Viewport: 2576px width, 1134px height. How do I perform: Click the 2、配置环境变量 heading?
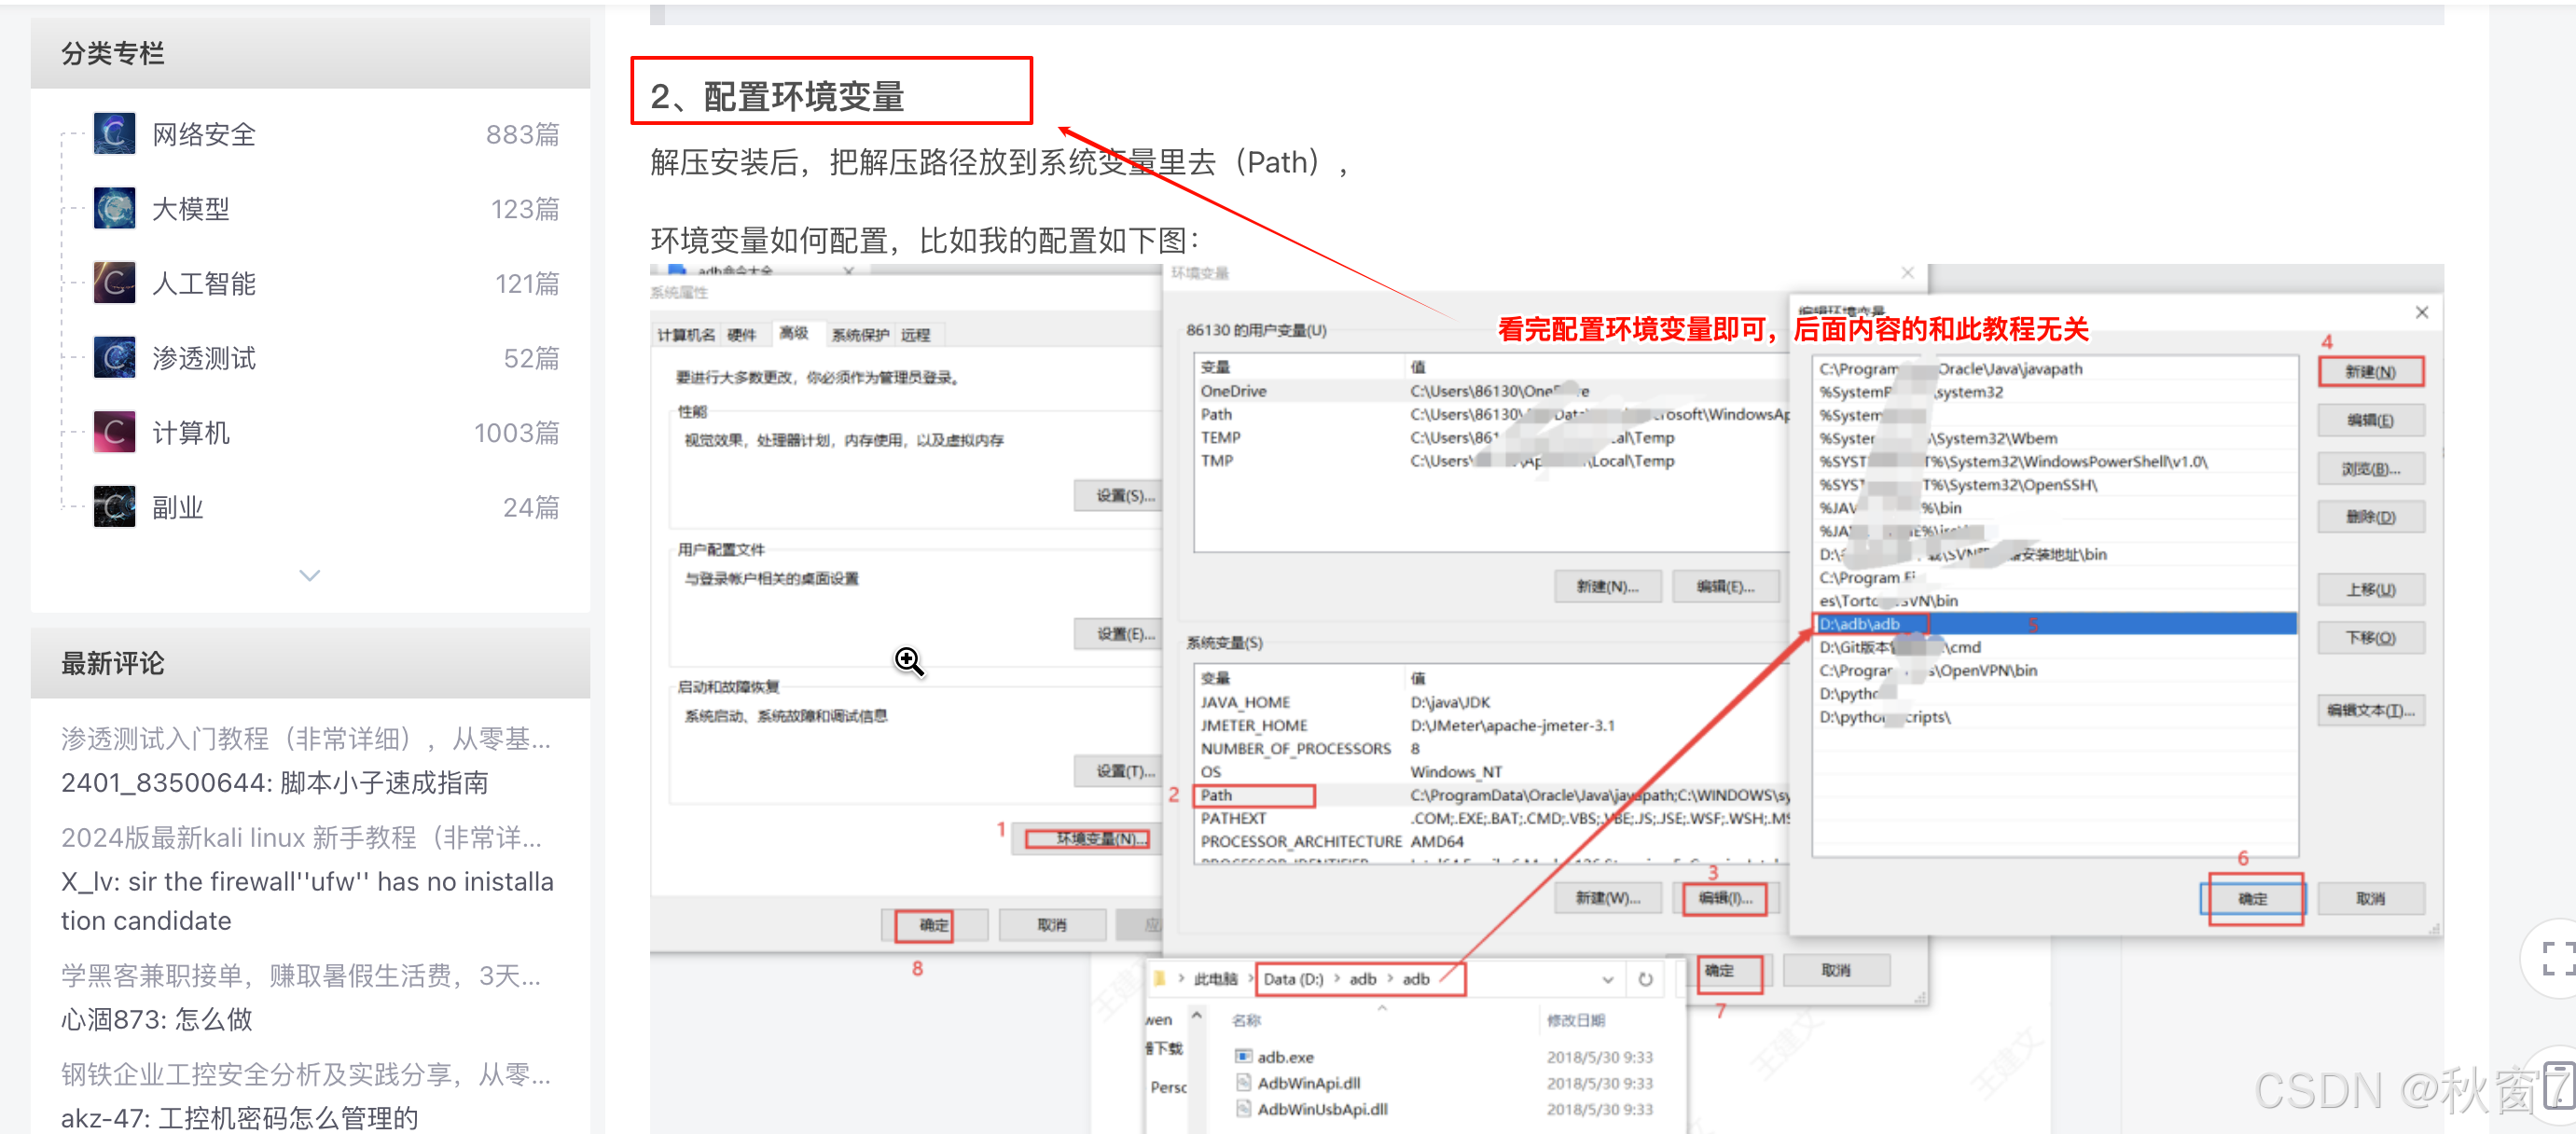pos(777,96)
